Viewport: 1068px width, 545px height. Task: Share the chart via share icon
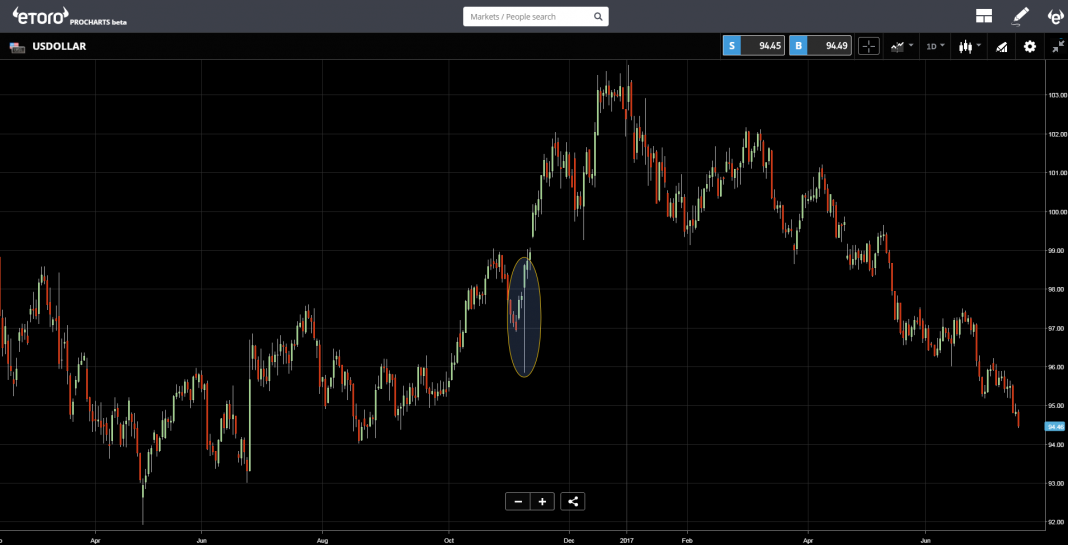coord(573,501)
